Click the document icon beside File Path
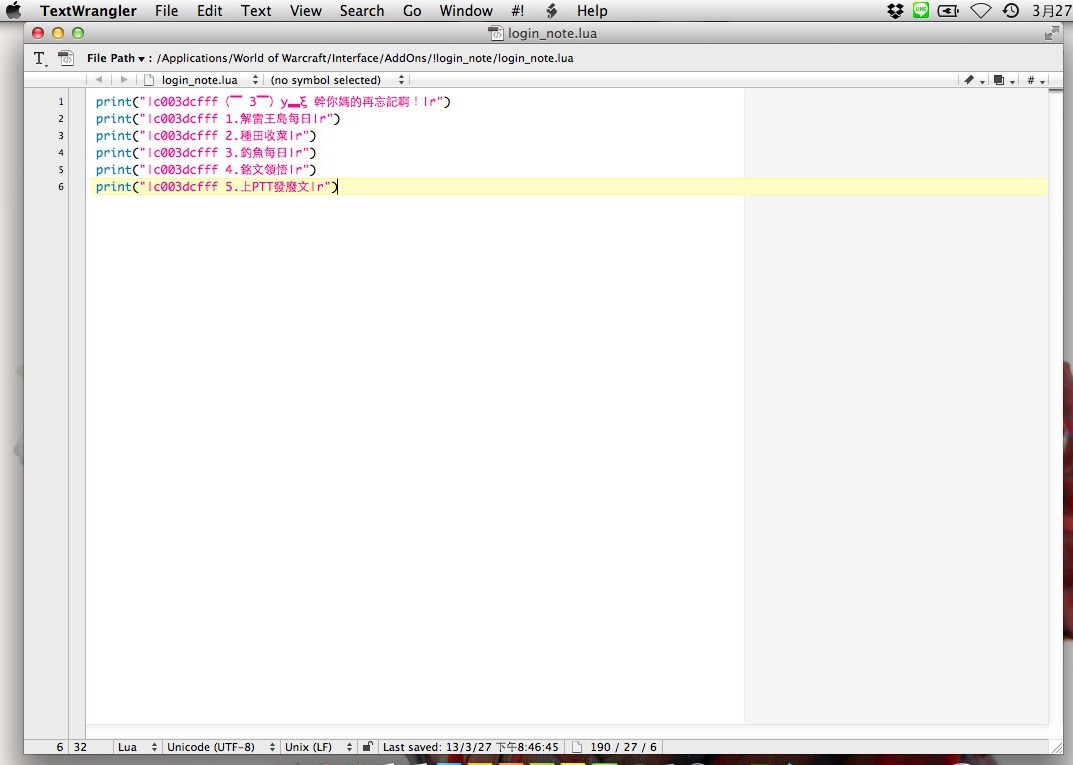The height and width of the screenshot is (765, 1073). tap(66, 58)
